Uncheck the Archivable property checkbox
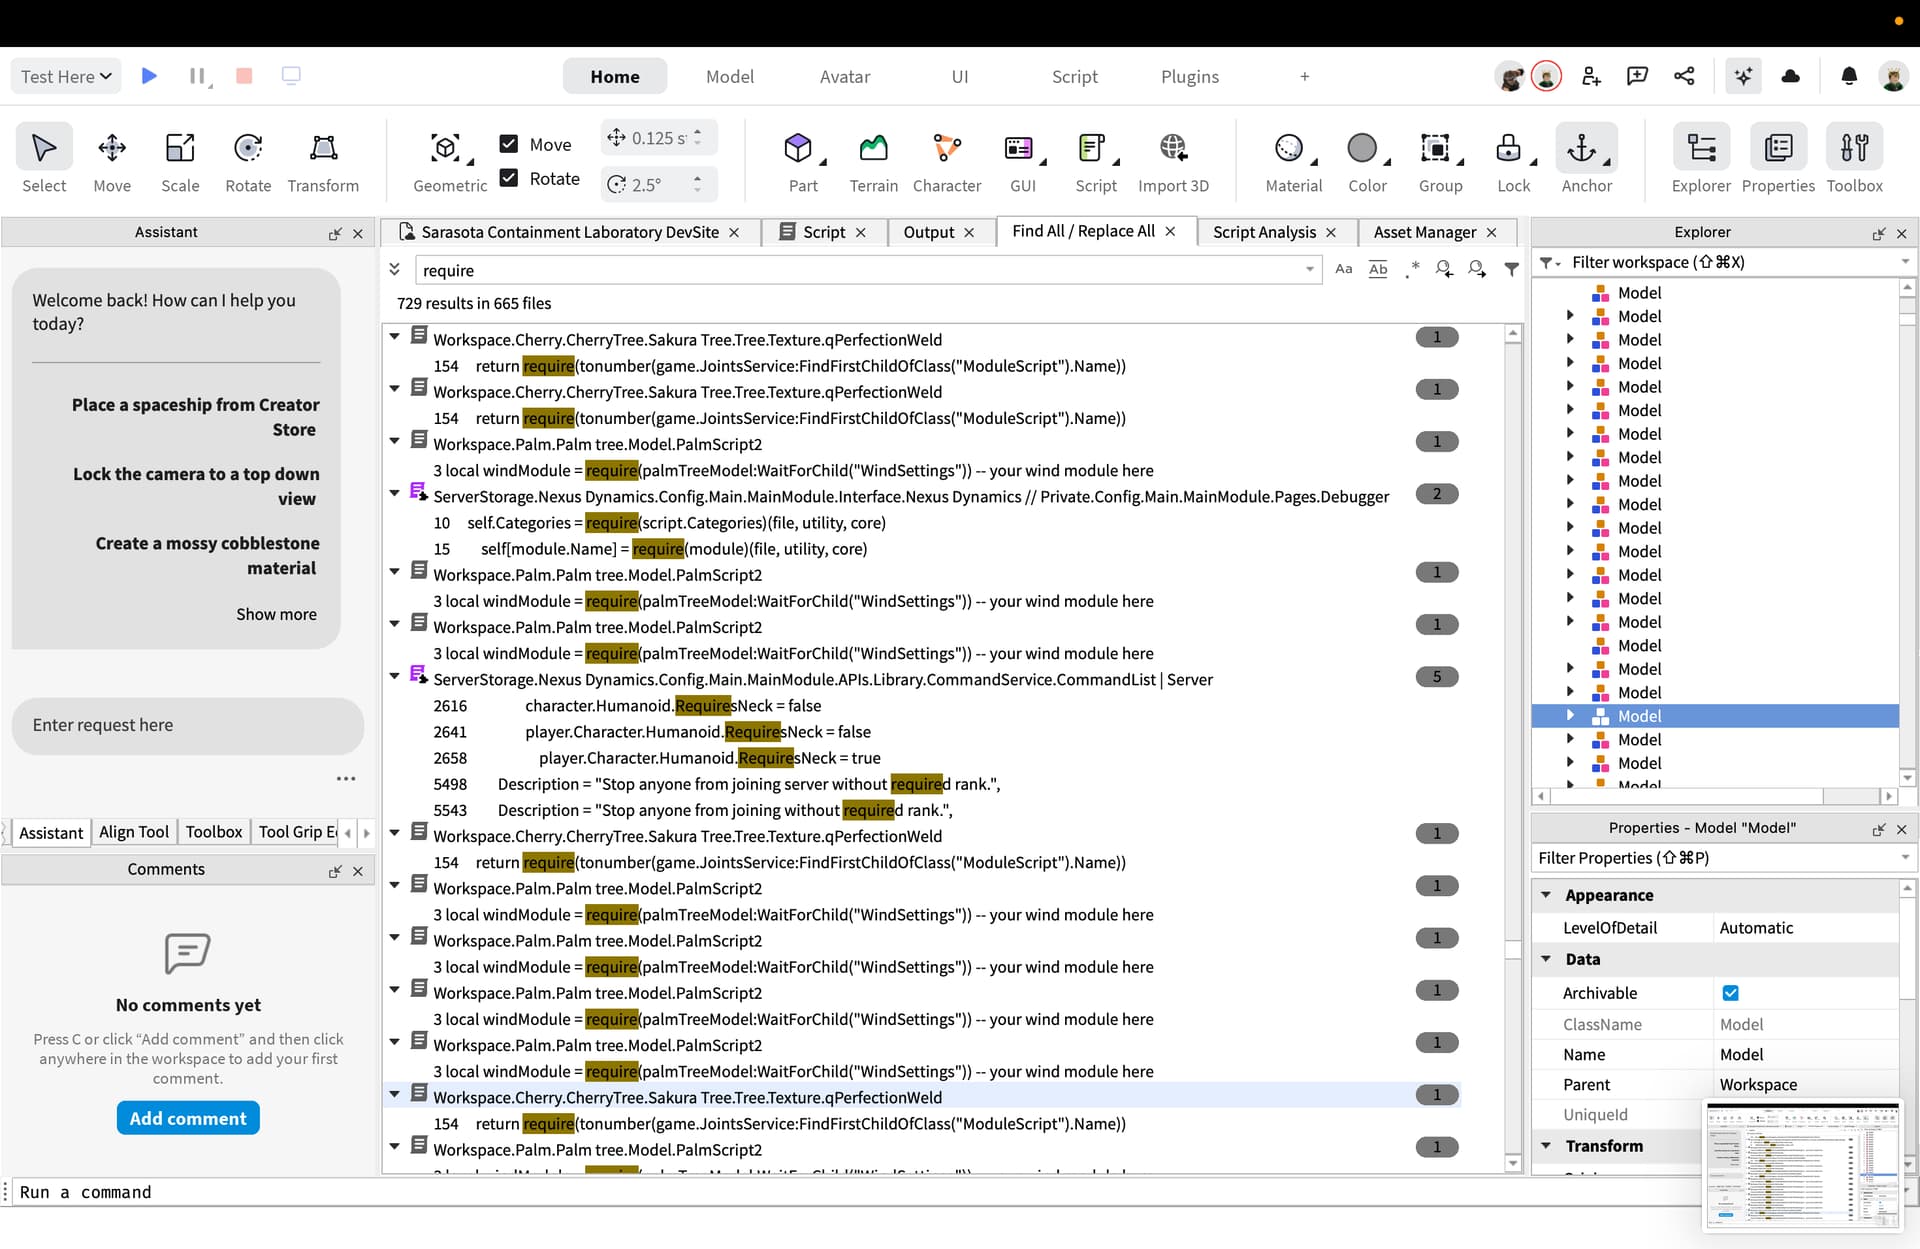This screenshot has height=1249, width=1920. (x=1730, y=993)
